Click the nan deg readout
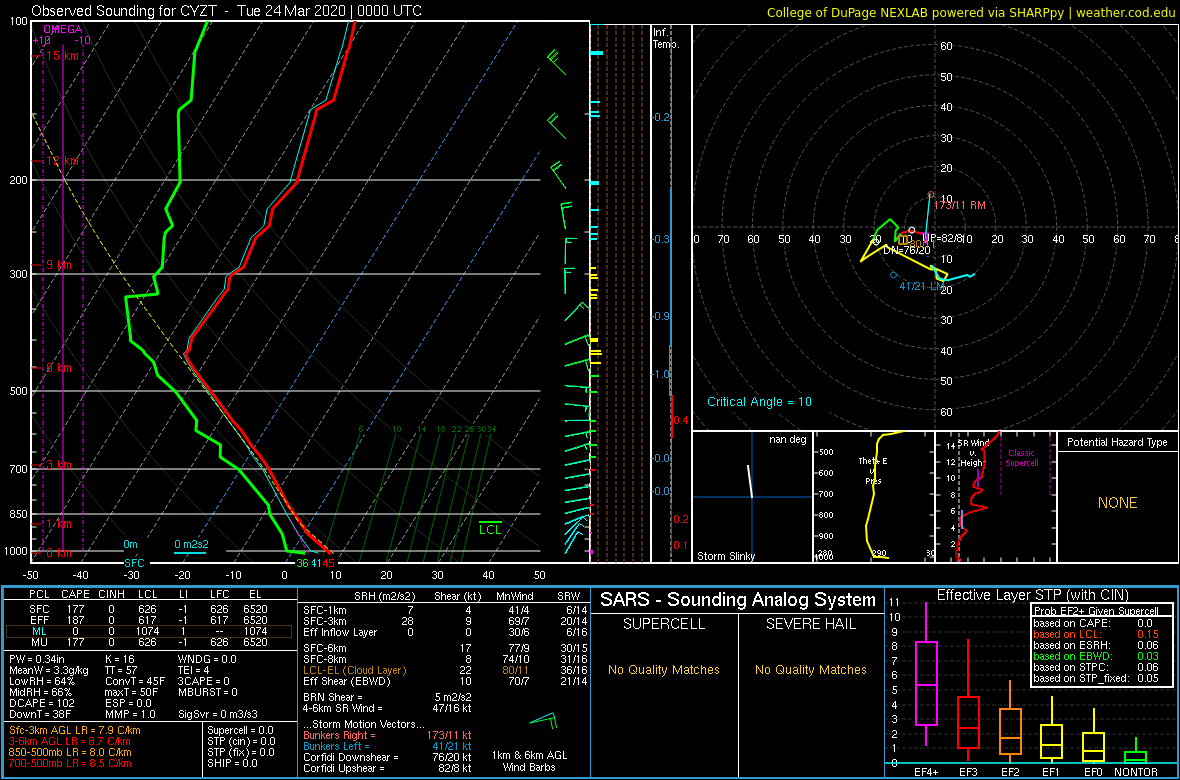 coord(789,440)
